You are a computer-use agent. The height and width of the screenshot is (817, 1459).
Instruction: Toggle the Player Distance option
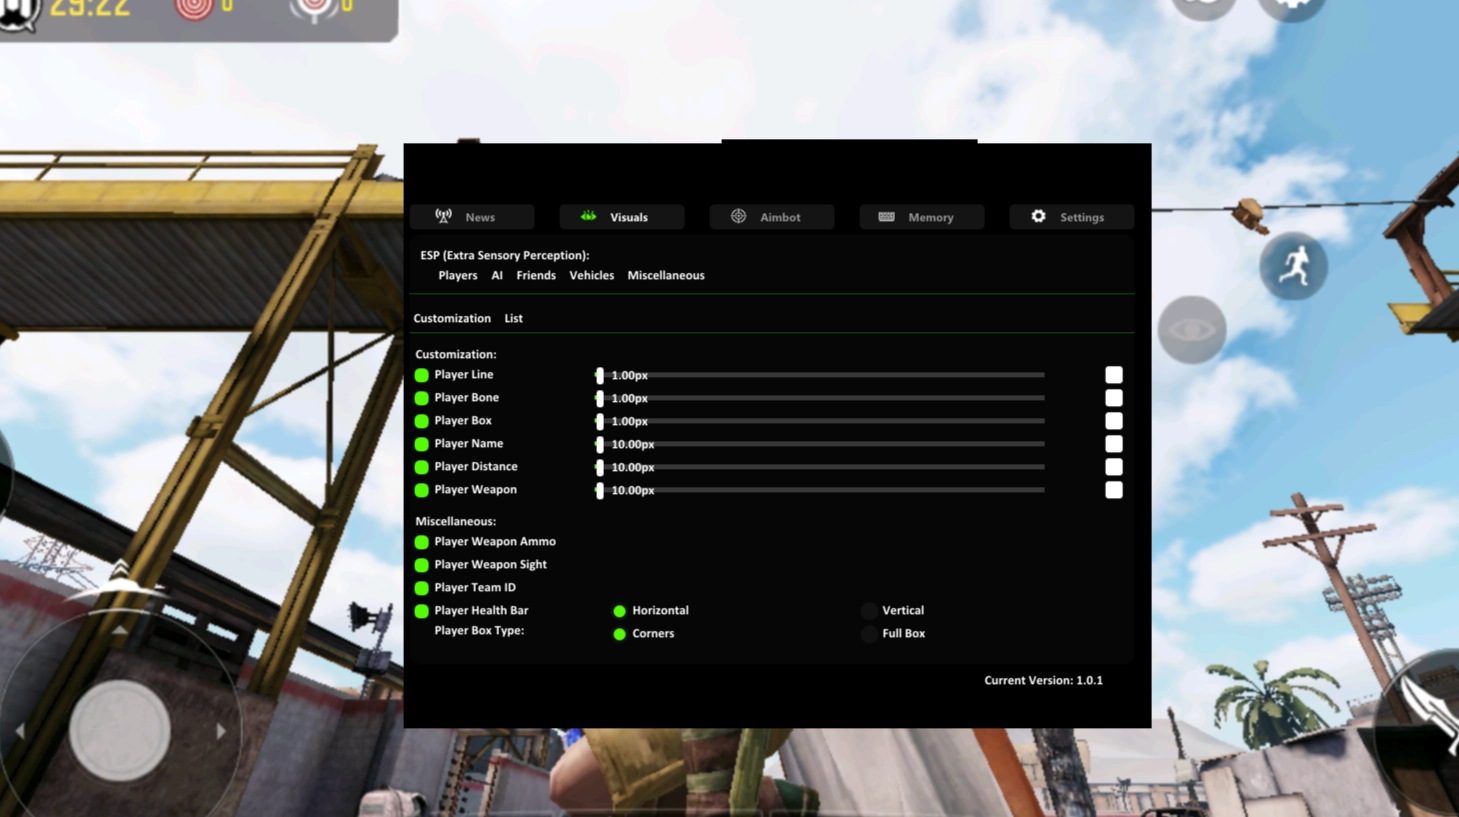(x=422, y=467)
